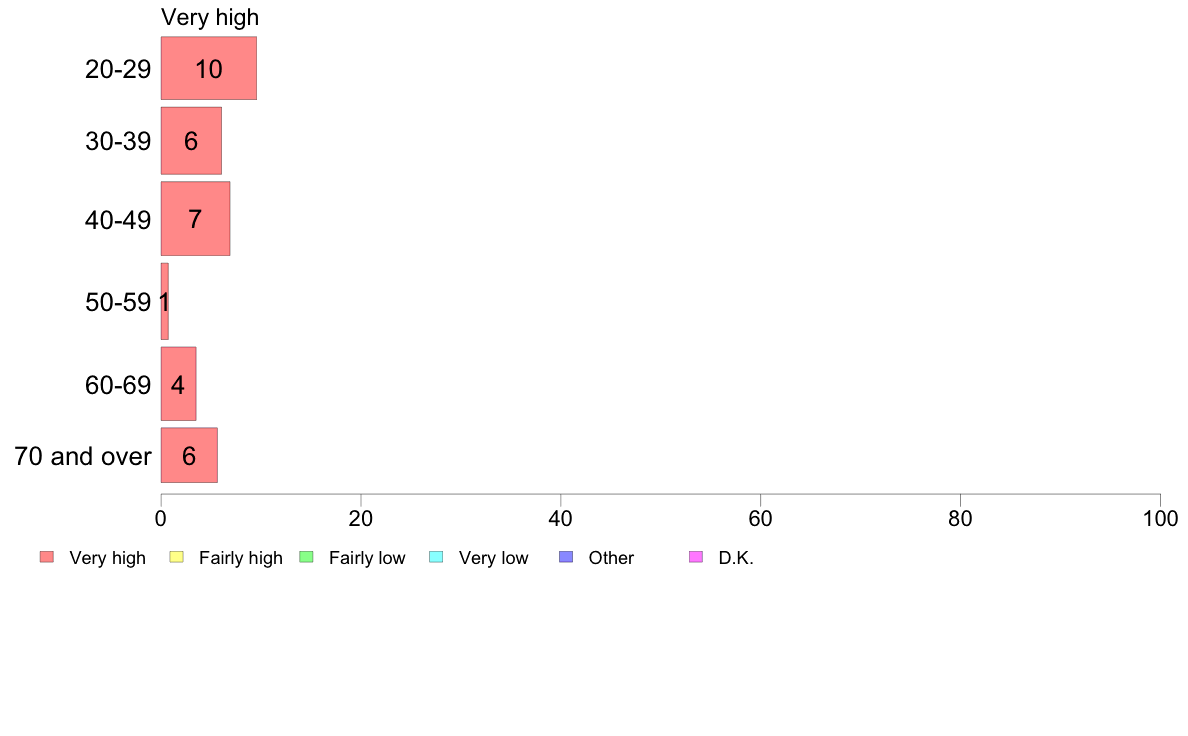Click the yellow Fairly high legend swatch
Screen dimensions: 1188x736
177,557
